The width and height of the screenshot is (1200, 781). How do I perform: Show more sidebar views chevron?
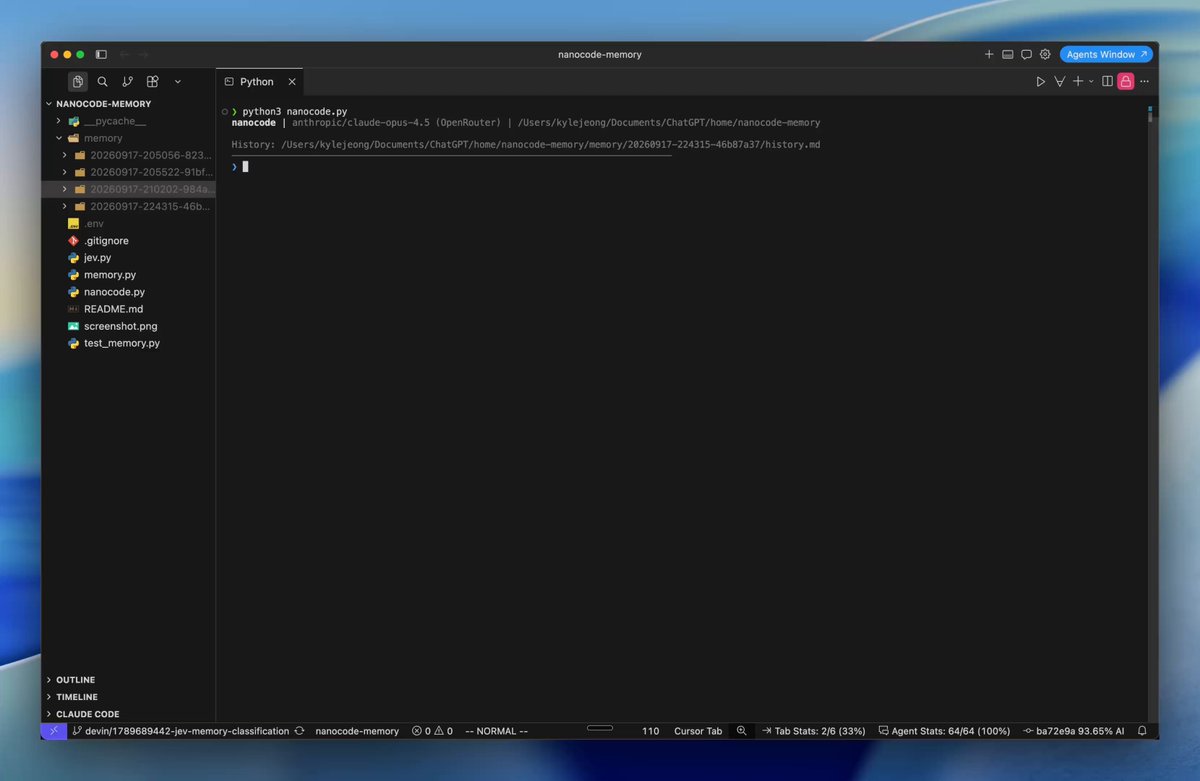[x=178, y=82]
